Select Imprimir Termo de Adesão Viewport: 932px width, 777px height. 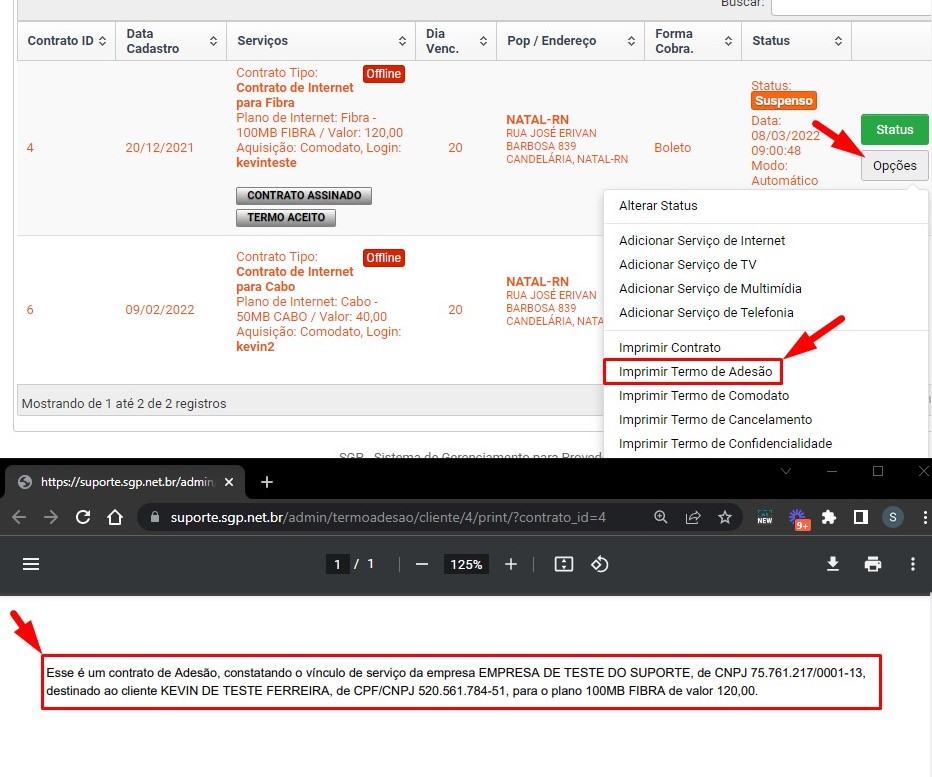click(695, 372)
